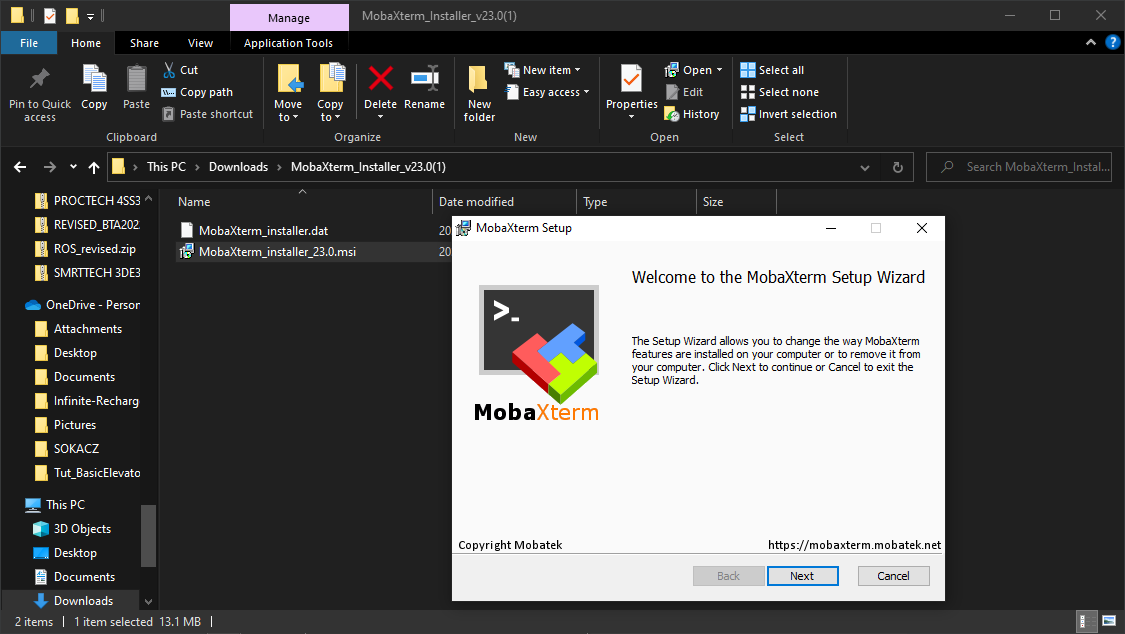The height and width of the screenshot is (634, 1125).
Task: Choose Select all in the ribbon
Action: 772,70
